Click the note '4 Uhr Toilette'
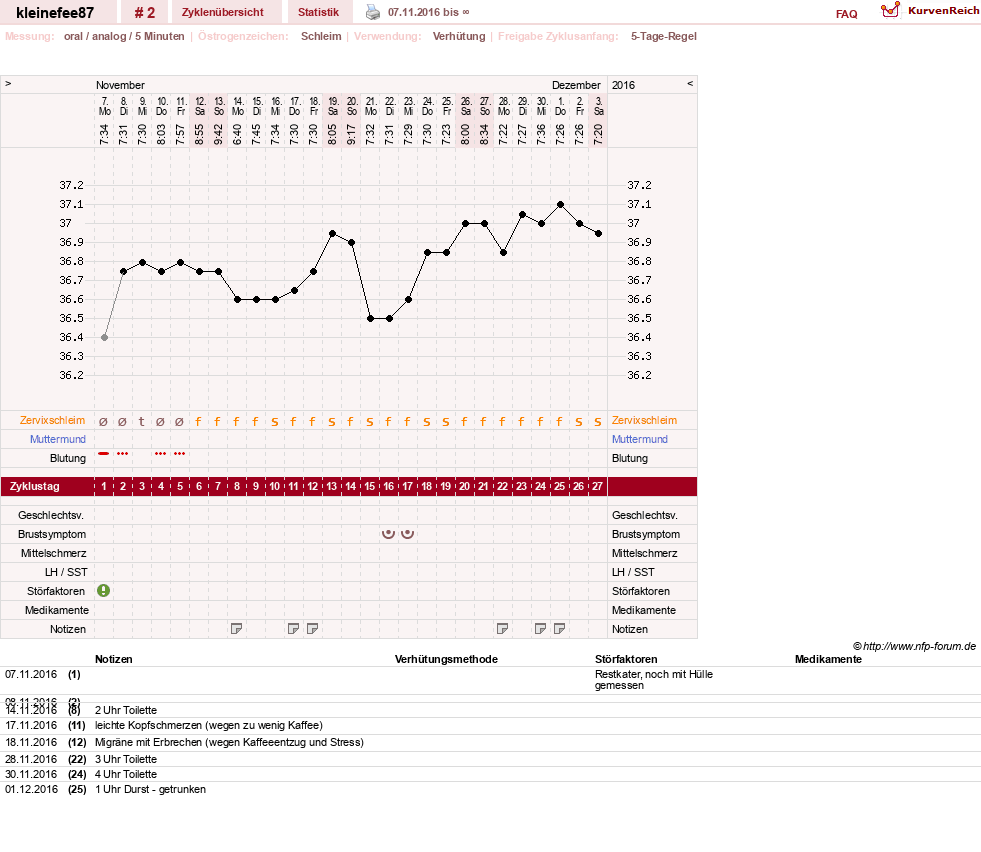 click(126, 774)
